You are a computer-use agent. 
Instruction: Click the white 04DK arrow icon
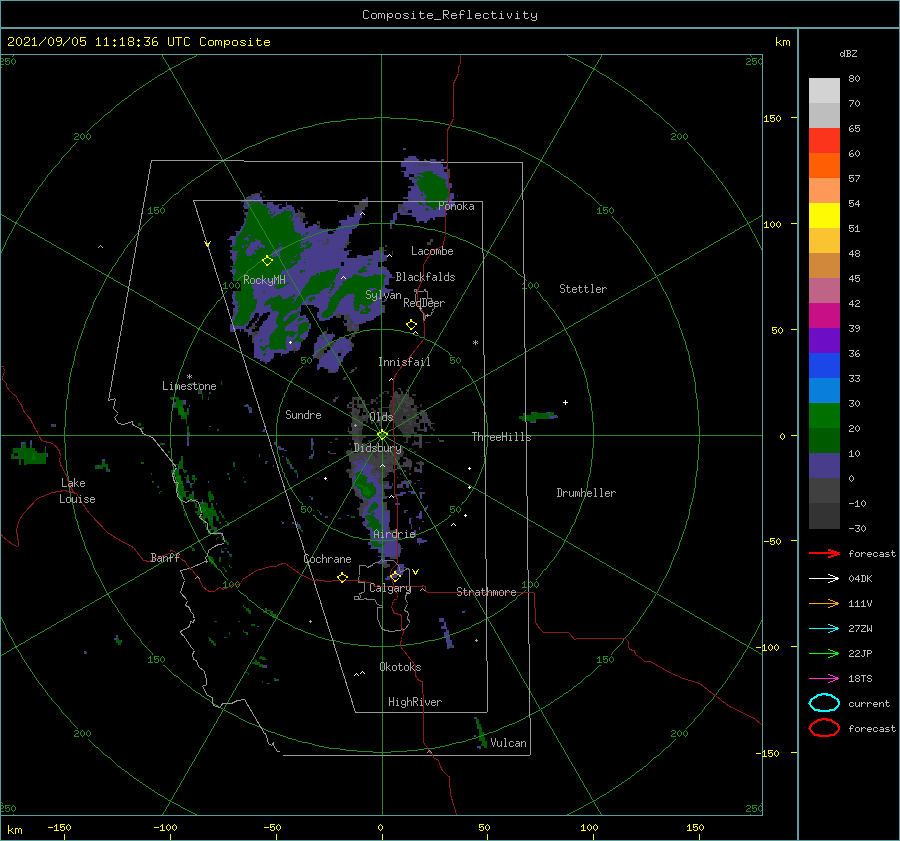click(x=824, y=578)
